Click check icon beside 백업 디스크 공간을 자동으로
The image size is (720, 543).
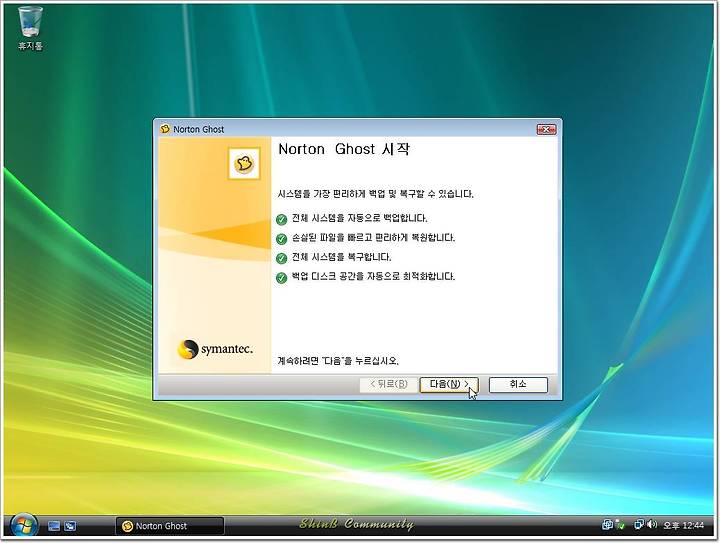coord(281,277)
